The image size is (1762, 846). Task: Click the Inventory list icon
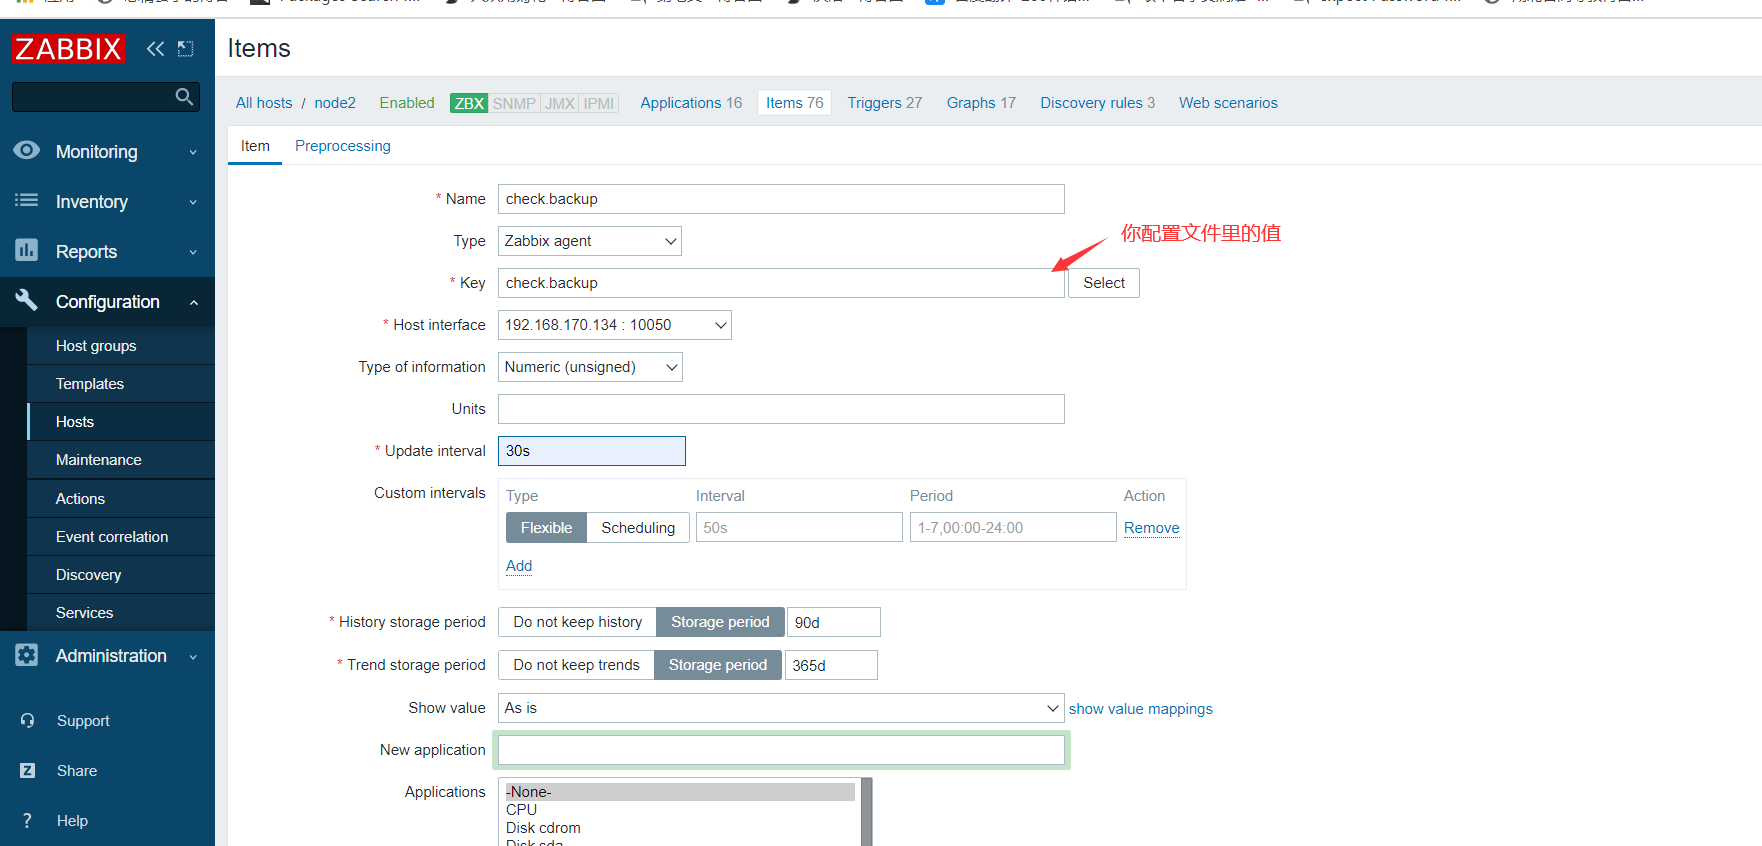[x=27, y=201]
